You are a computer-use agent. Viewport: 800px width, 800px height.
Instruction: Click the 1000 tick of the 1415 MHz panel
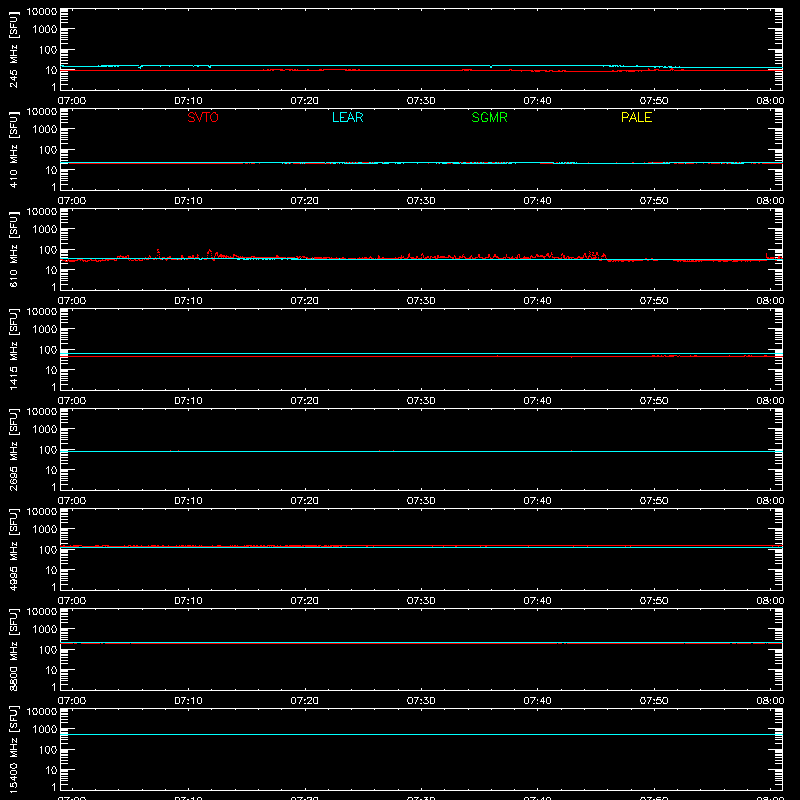(45, 330)
